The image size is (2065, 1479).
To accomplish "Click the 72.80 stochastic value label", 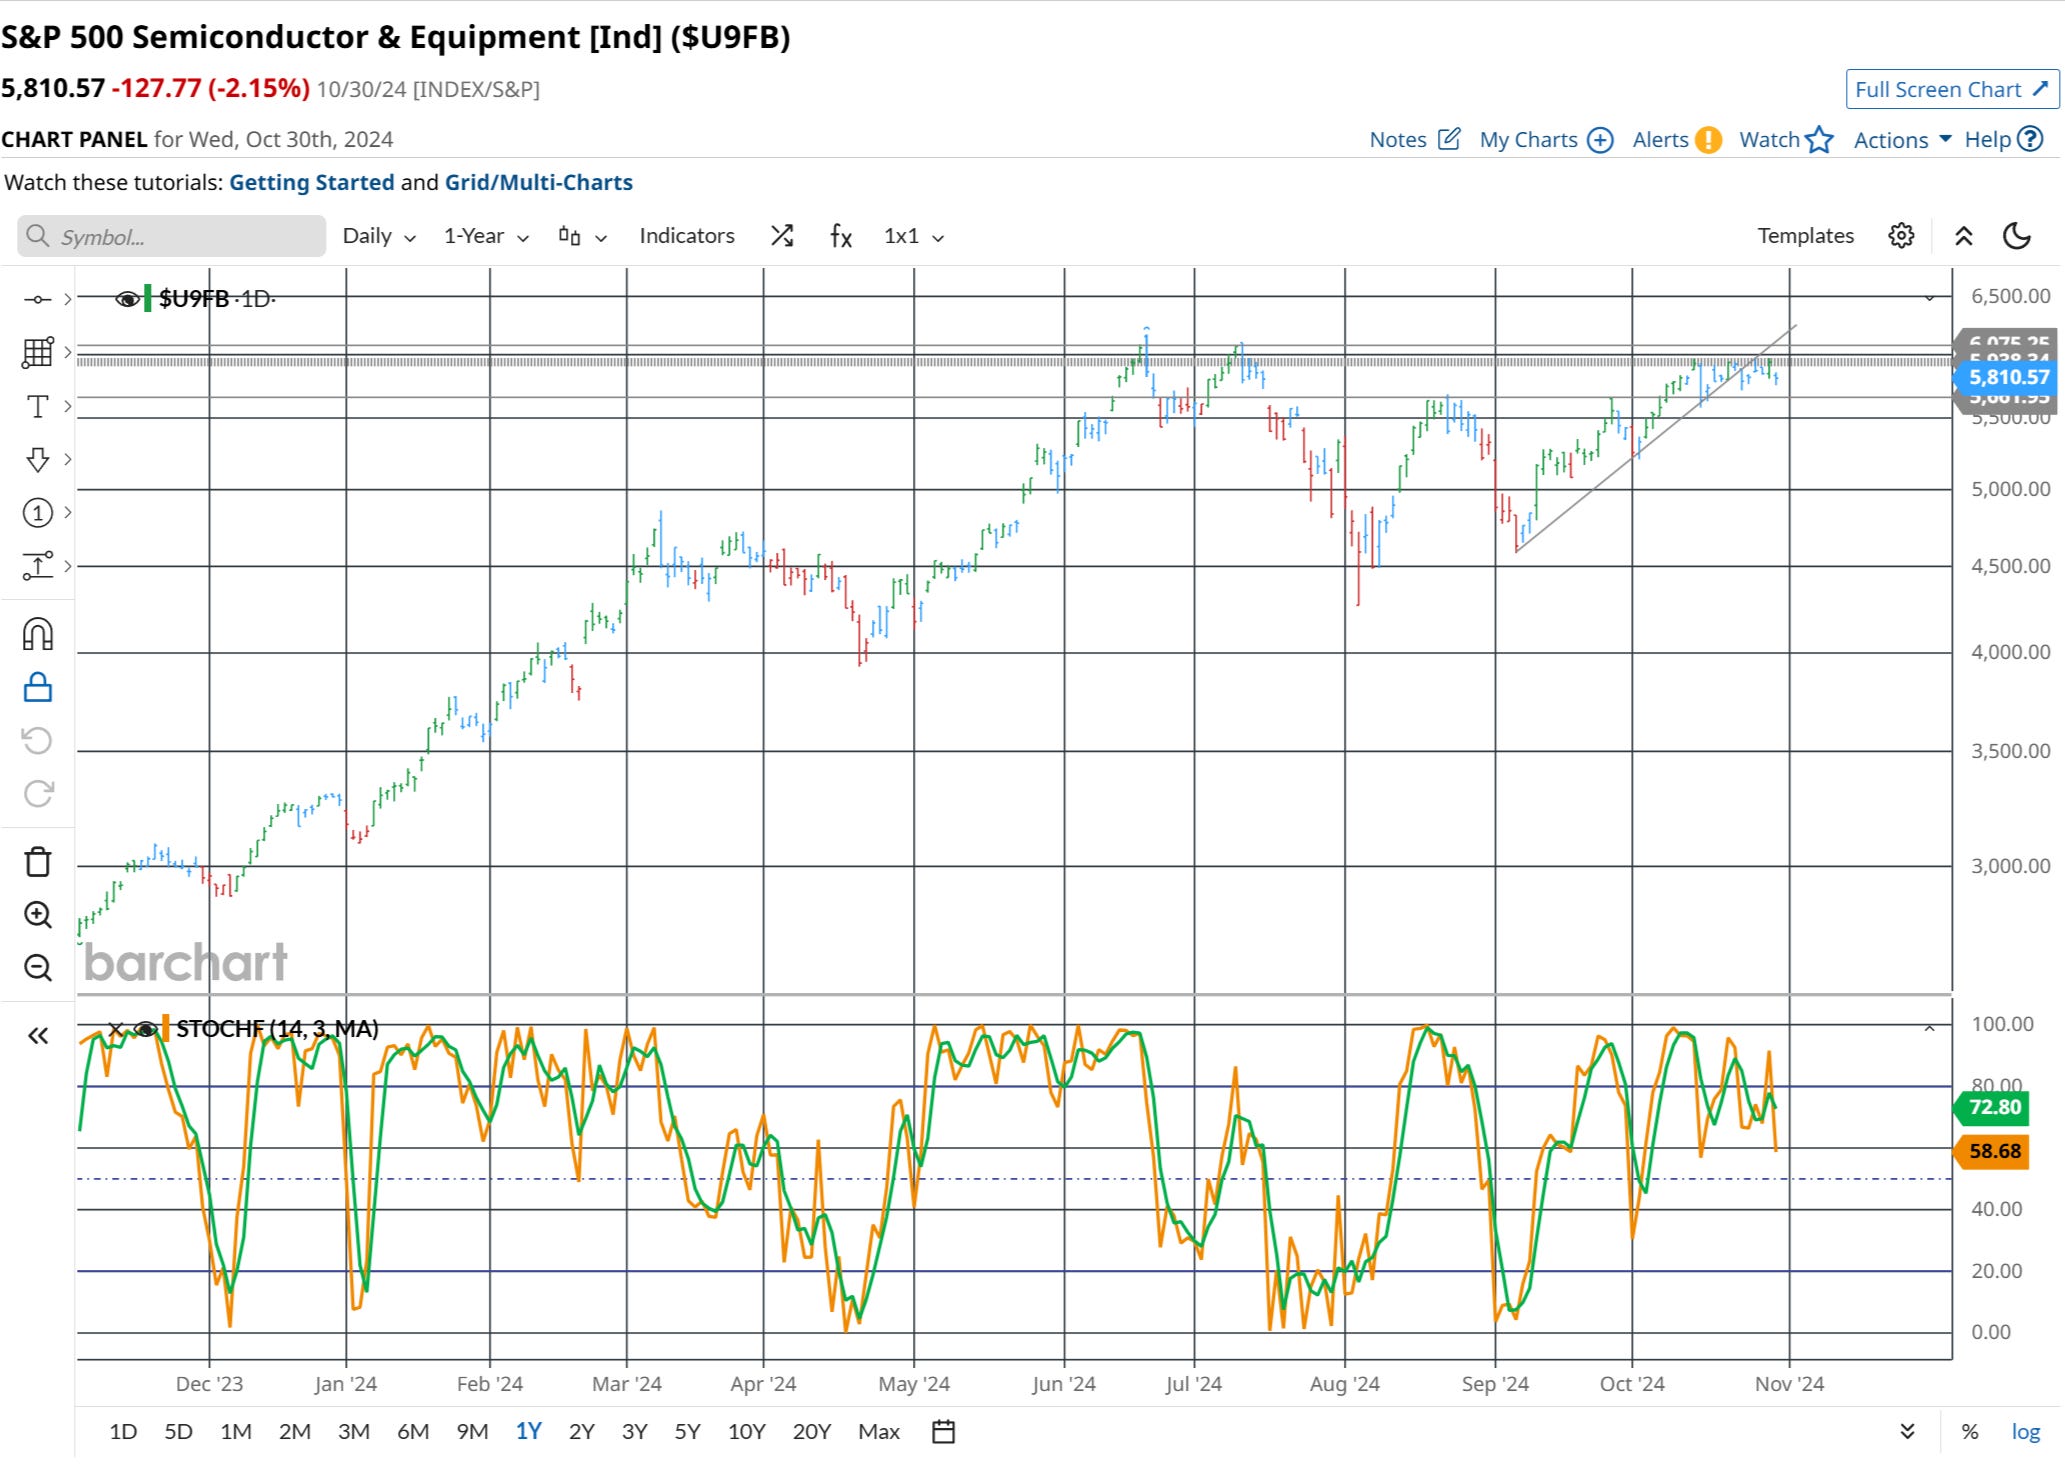I will (1993, 1108).
